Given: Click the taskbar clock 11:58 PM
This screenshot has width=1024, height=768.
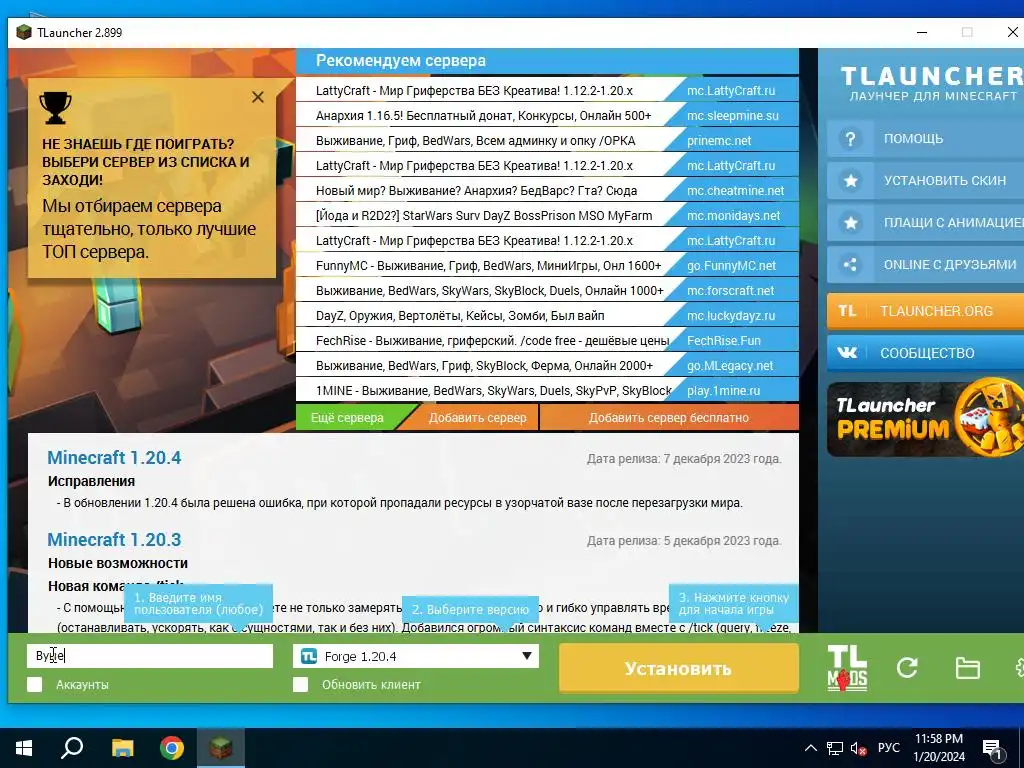Looking at the screenshot, I should pos(938,739).
